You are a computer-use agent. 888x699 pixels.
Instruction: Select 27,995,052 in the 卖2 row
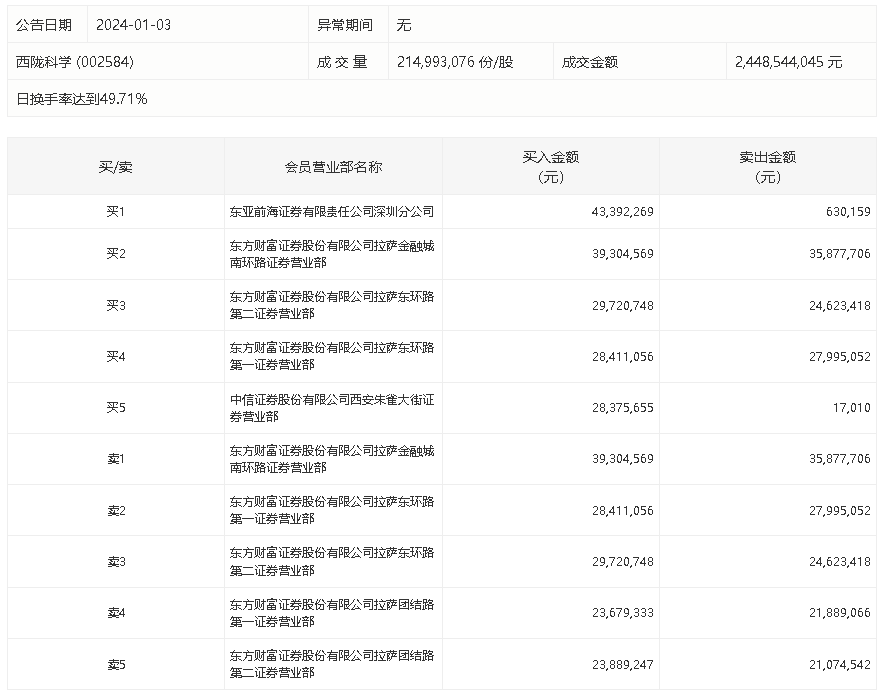click(840, 511)
